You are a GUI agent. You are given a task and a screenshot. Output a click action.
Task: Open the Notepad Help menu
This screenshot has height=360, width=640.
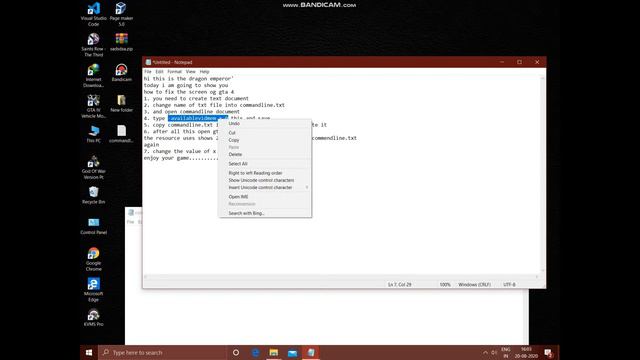tap(204, 71)
